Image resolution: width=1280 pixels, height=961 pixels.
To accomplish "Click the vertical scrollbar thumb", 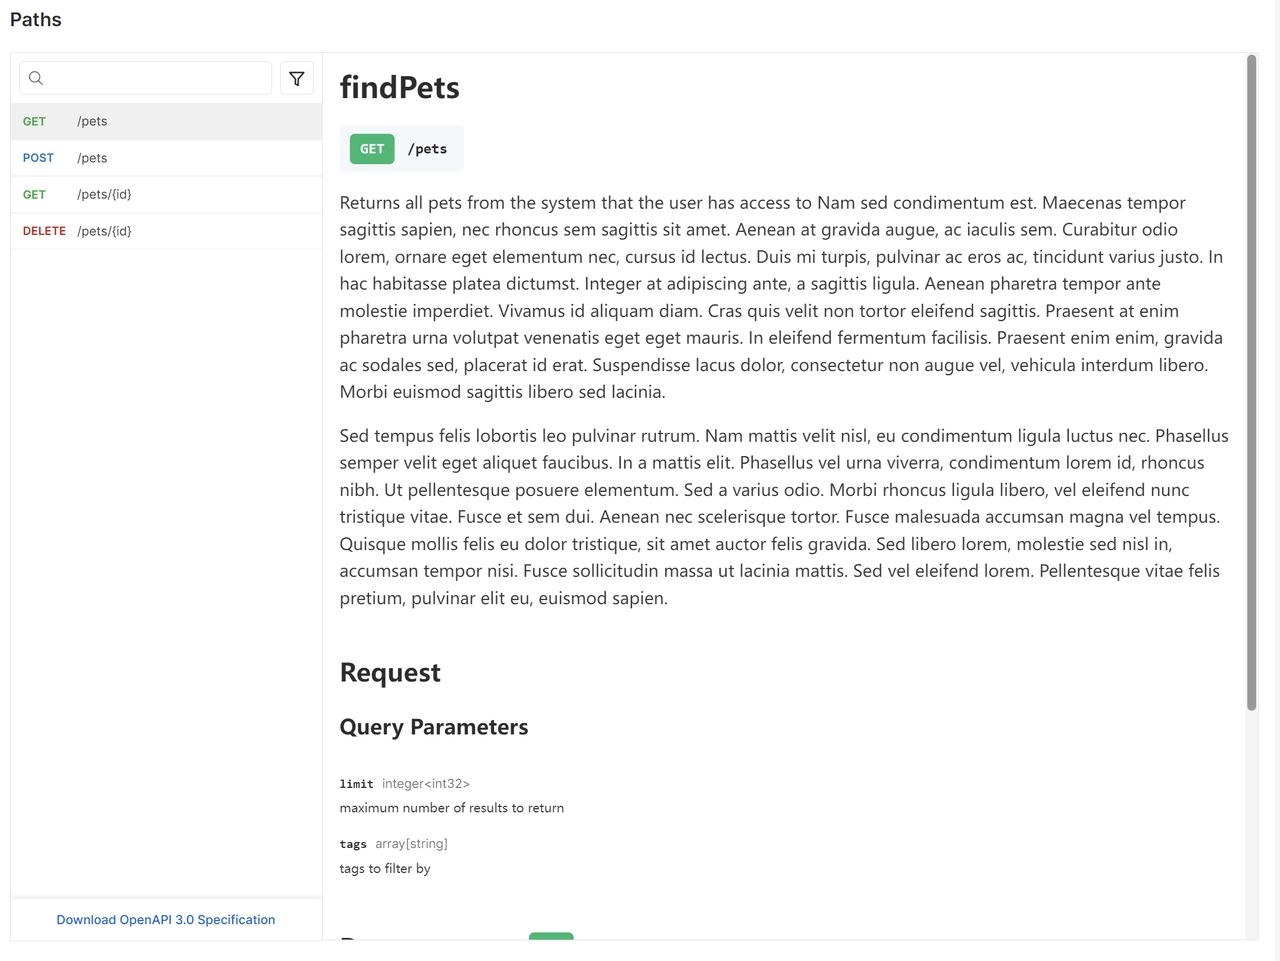I will click(1251, 380).
